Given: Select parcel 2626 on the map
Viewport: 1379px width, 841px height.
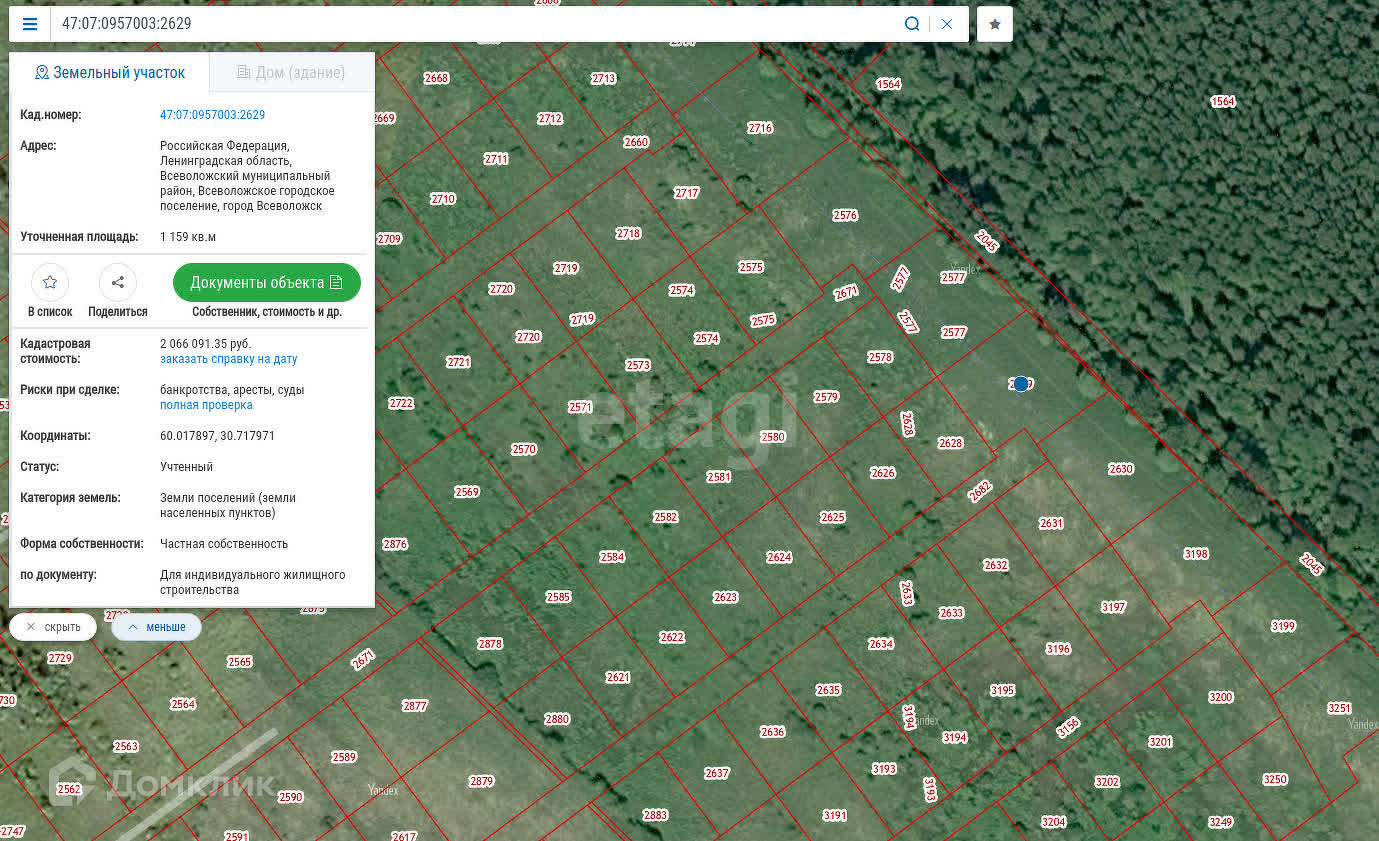Looking at the screenshot, I should (x=883, y=473).
